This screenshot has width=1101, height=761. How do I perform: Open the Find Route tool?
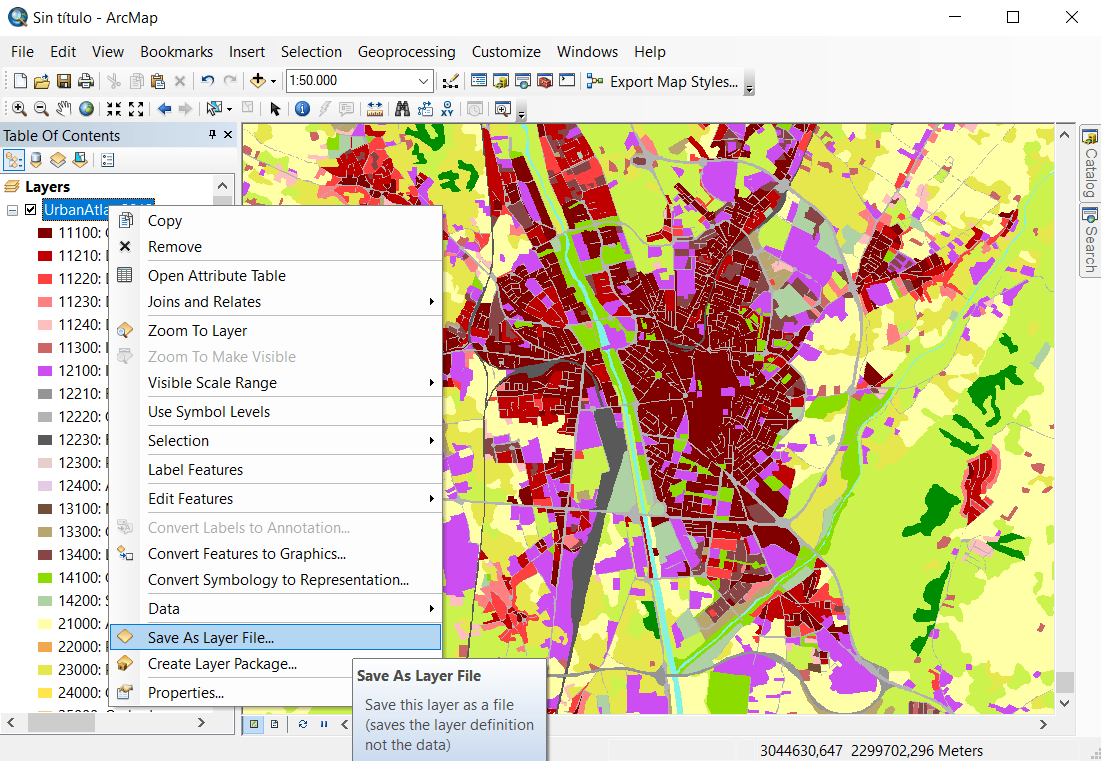pos(425,109)
